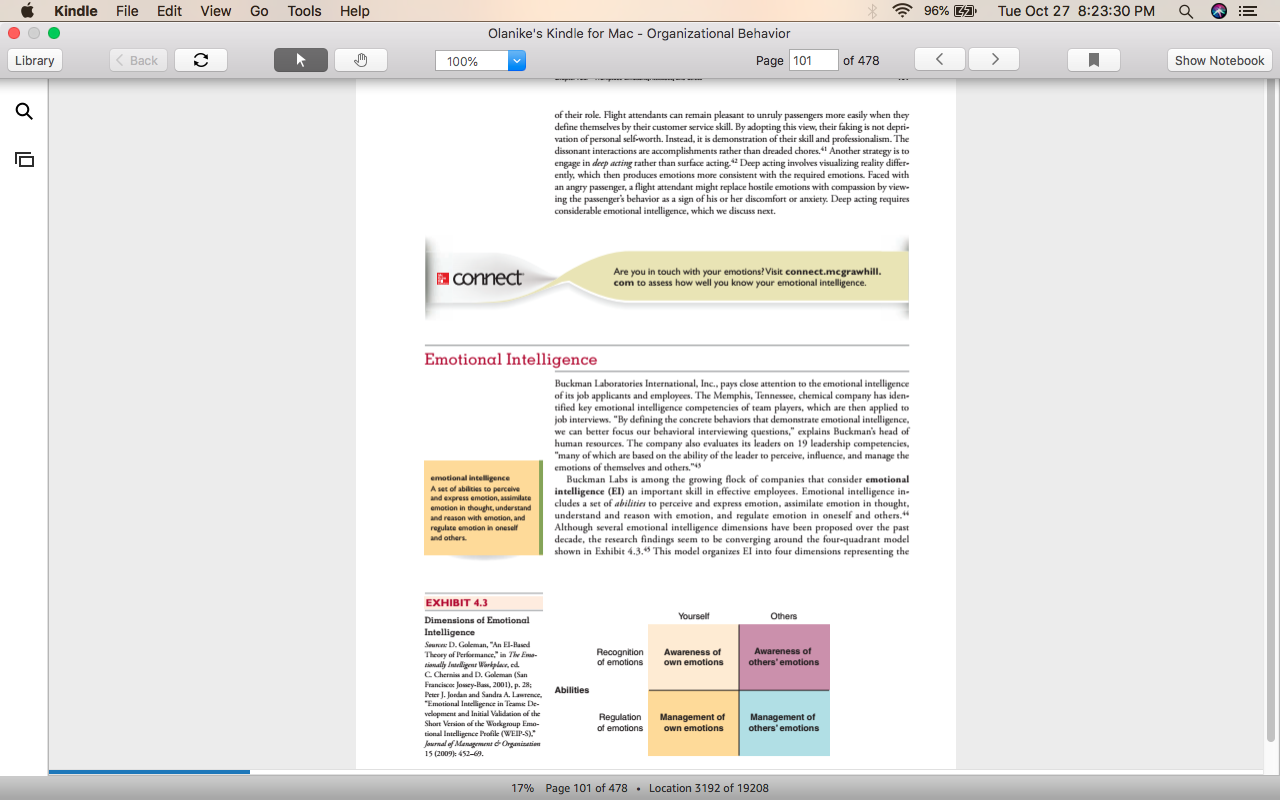Open the search sidebar magnifier icon
The image size is (1280, 800).
[24, 111]
